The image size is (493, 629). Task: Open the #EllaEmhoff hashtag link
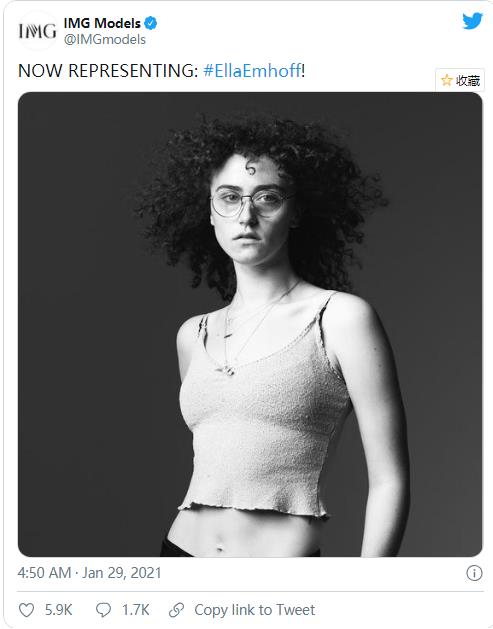252,71
